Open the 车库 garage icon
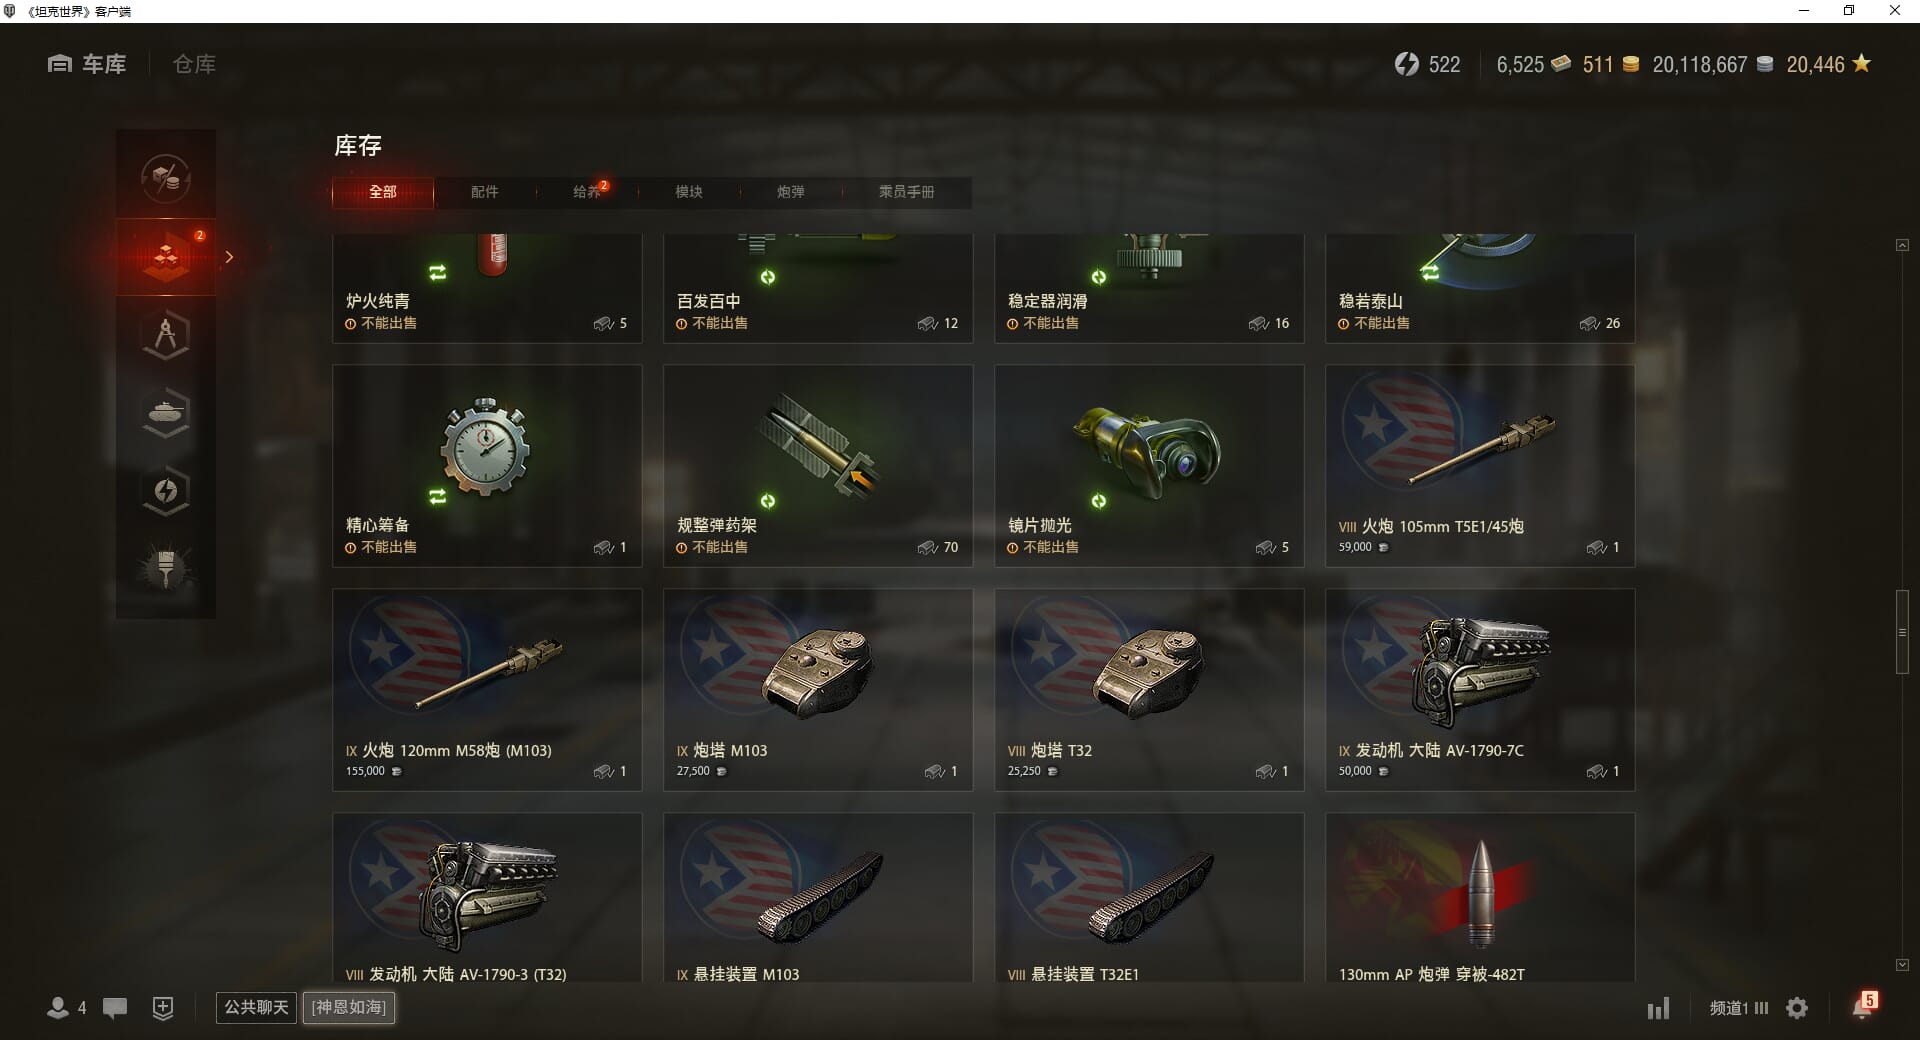 click(60, 64)
